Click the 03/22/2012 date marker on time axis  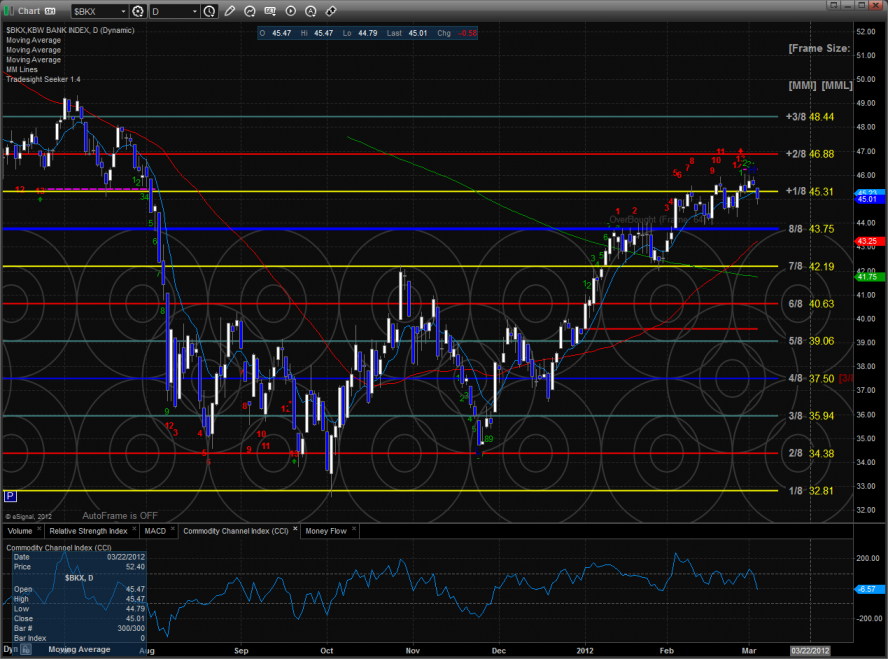pyautogui.click(x=810, y=650)
